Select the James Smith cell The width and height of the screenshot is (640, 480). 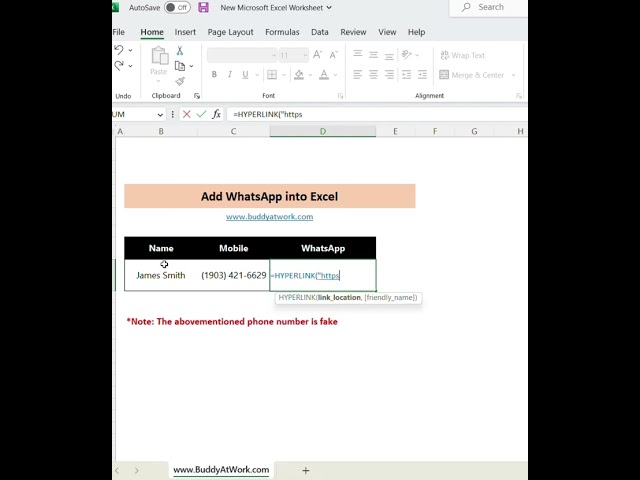coord(161,276)
